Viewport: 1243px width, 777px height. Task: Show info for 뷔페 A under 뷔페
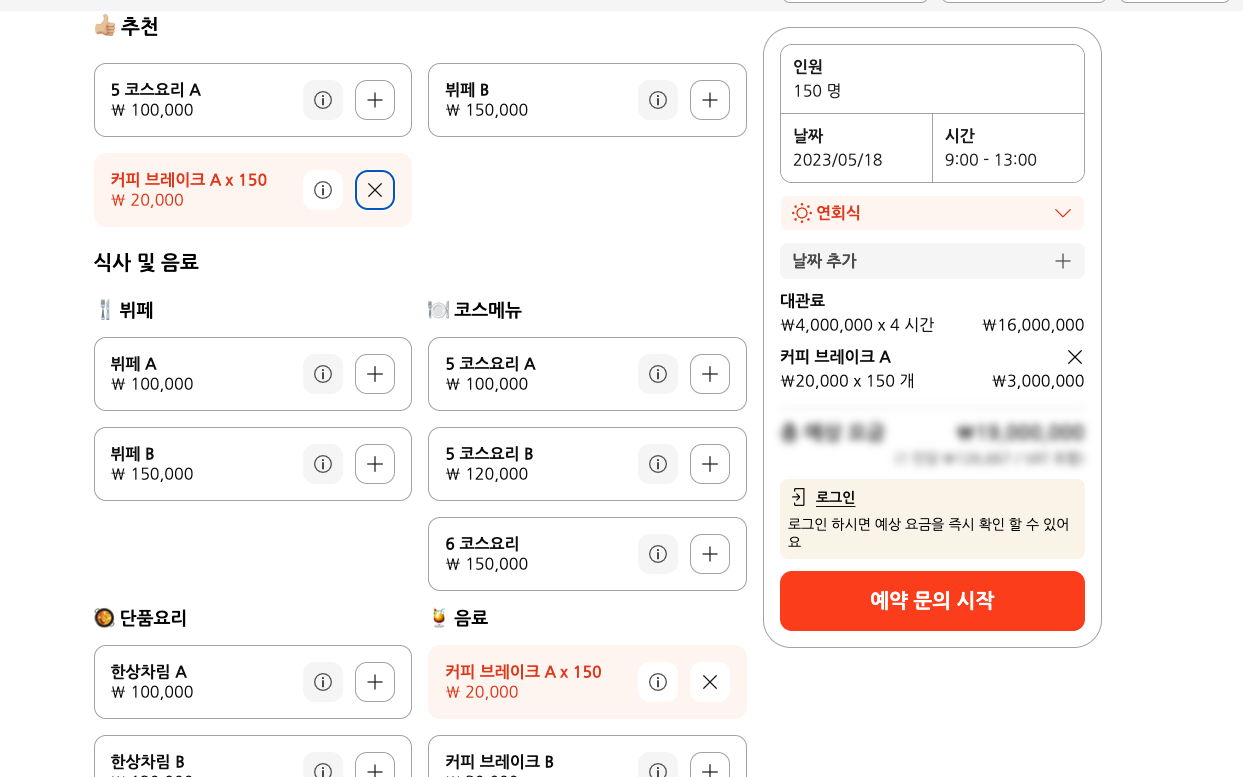tap(323, 374)
